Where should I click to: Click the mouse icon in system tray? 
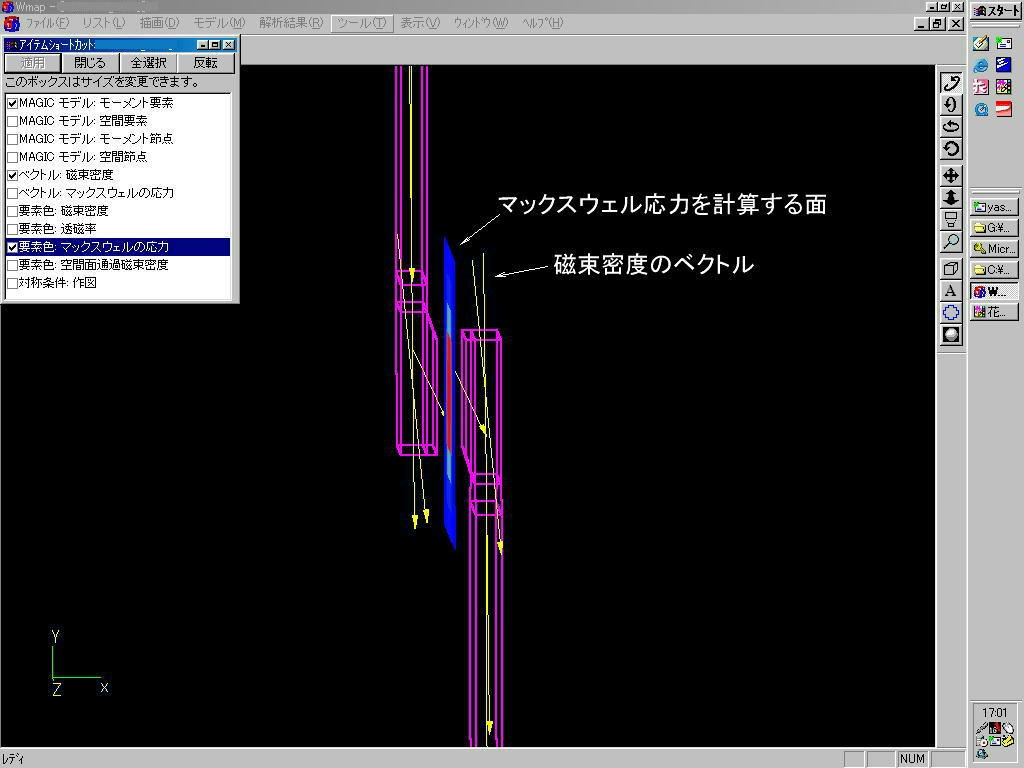click(x=1008, y=728)
